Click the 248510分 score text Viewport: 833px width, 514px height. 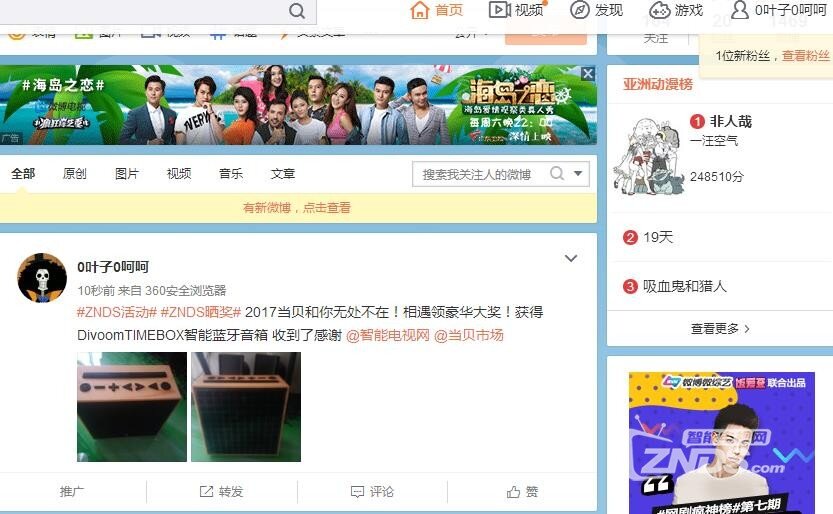click(717, 177)
